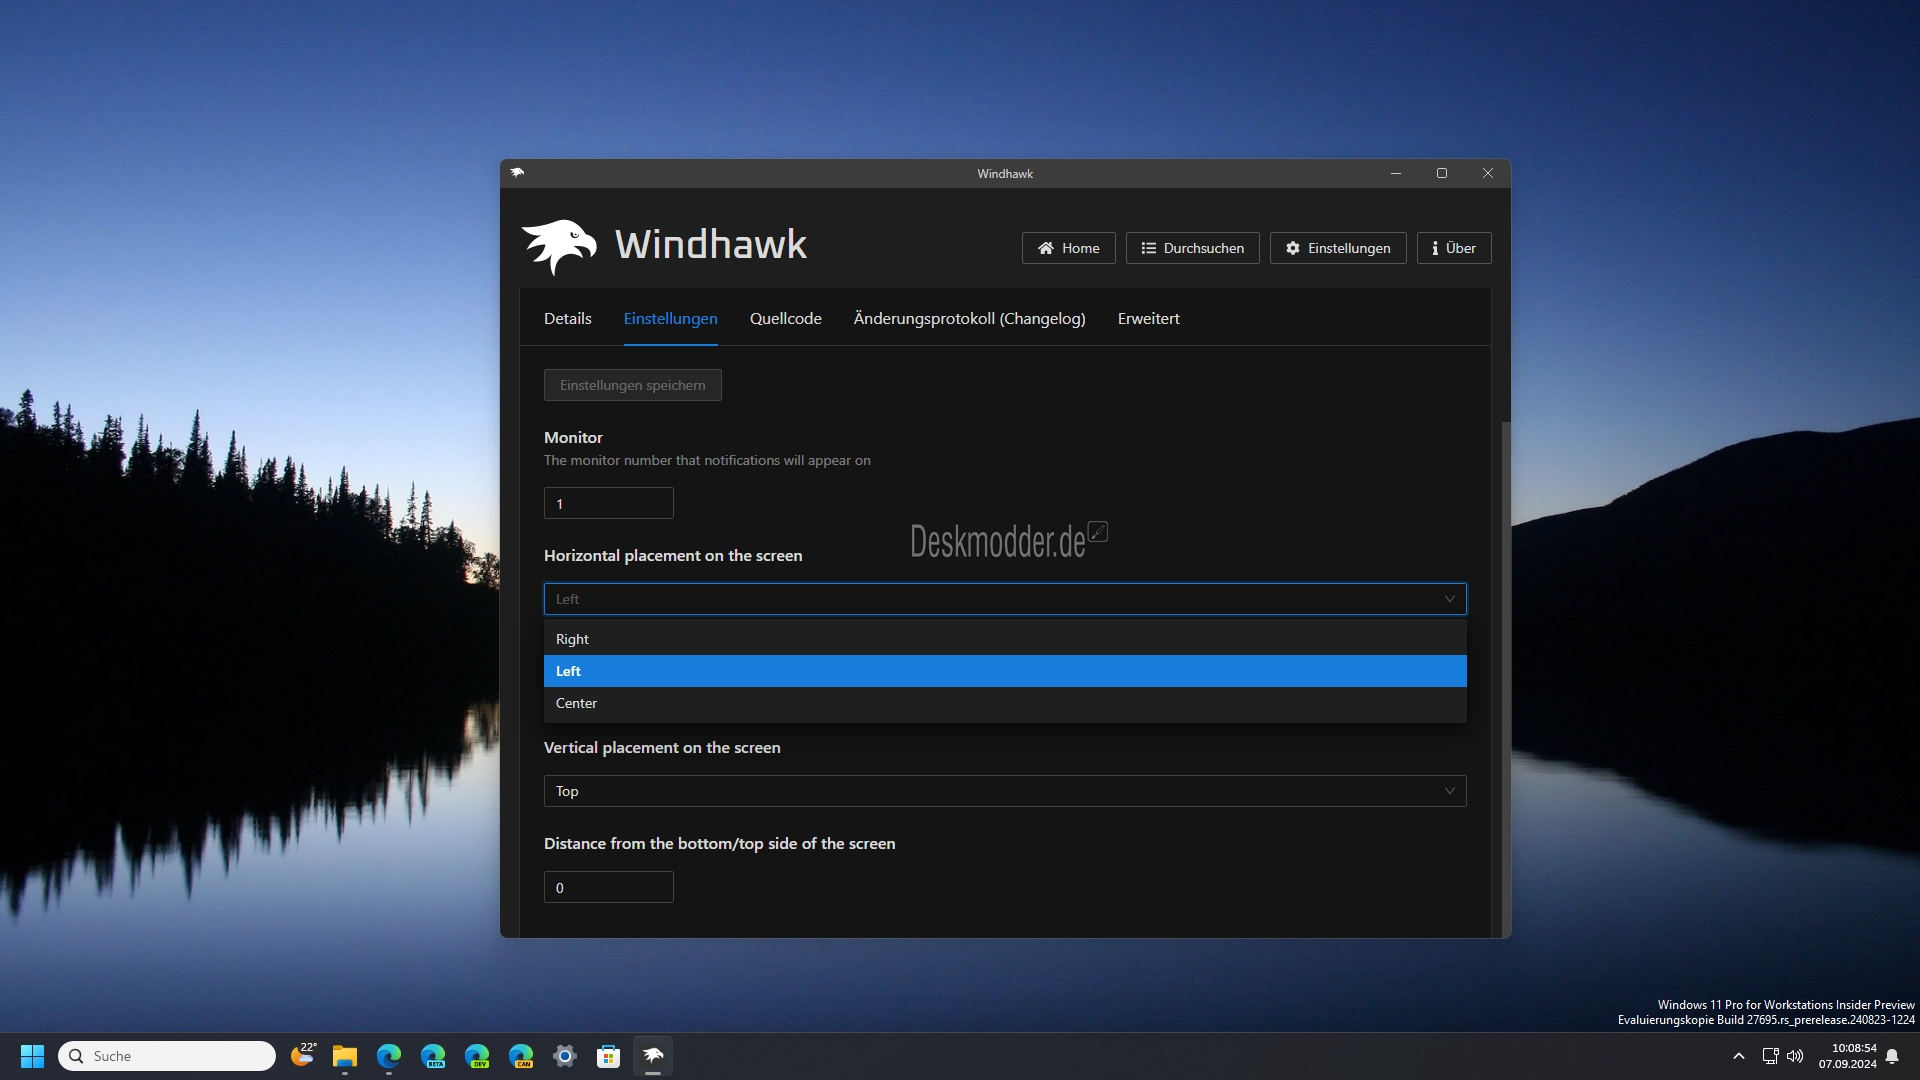Focus the Monitor number input field
Viewport: 1920px width, 1080px height.
pos(608,503)
